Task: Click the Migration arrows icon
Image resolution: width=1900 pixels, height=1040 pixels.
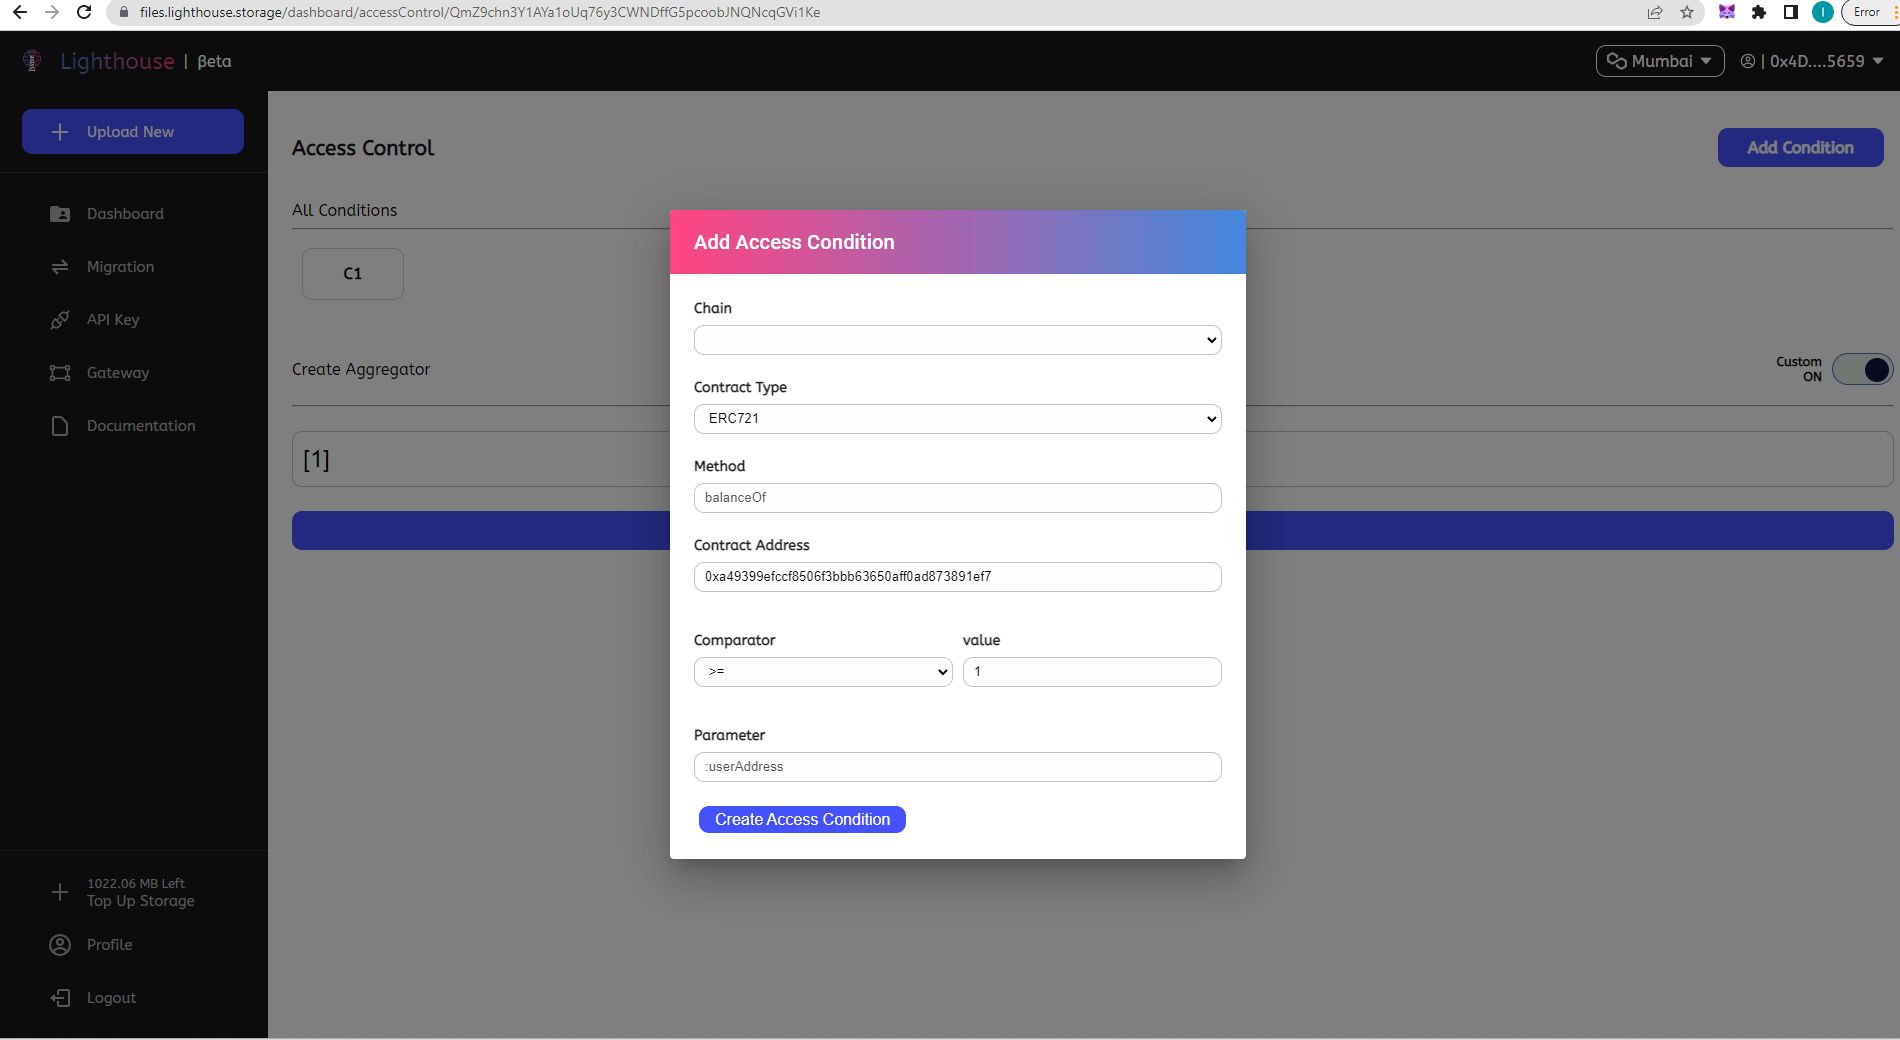Action: pyautogui.click(x=60, y=267)
